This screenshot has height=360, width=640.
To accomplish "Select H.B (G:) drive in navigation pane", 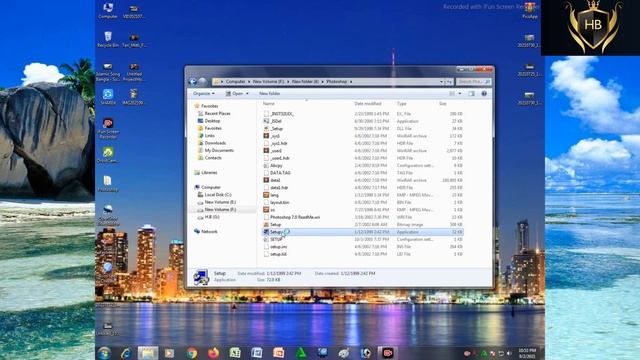I will (209, 217).
